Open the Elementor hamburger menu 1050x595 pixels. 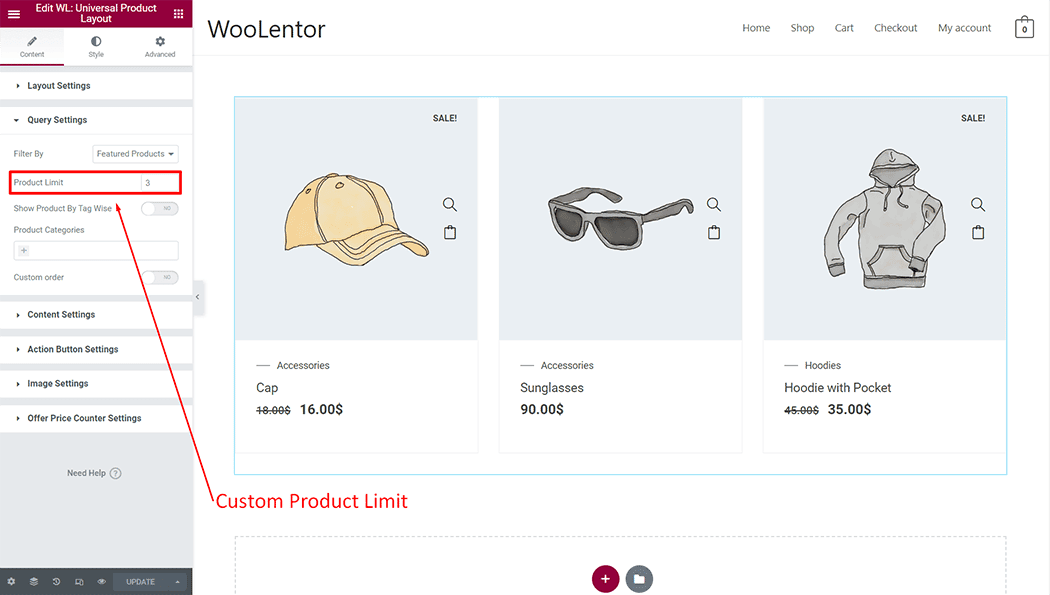pyautogui.click(x=13, y=13)
